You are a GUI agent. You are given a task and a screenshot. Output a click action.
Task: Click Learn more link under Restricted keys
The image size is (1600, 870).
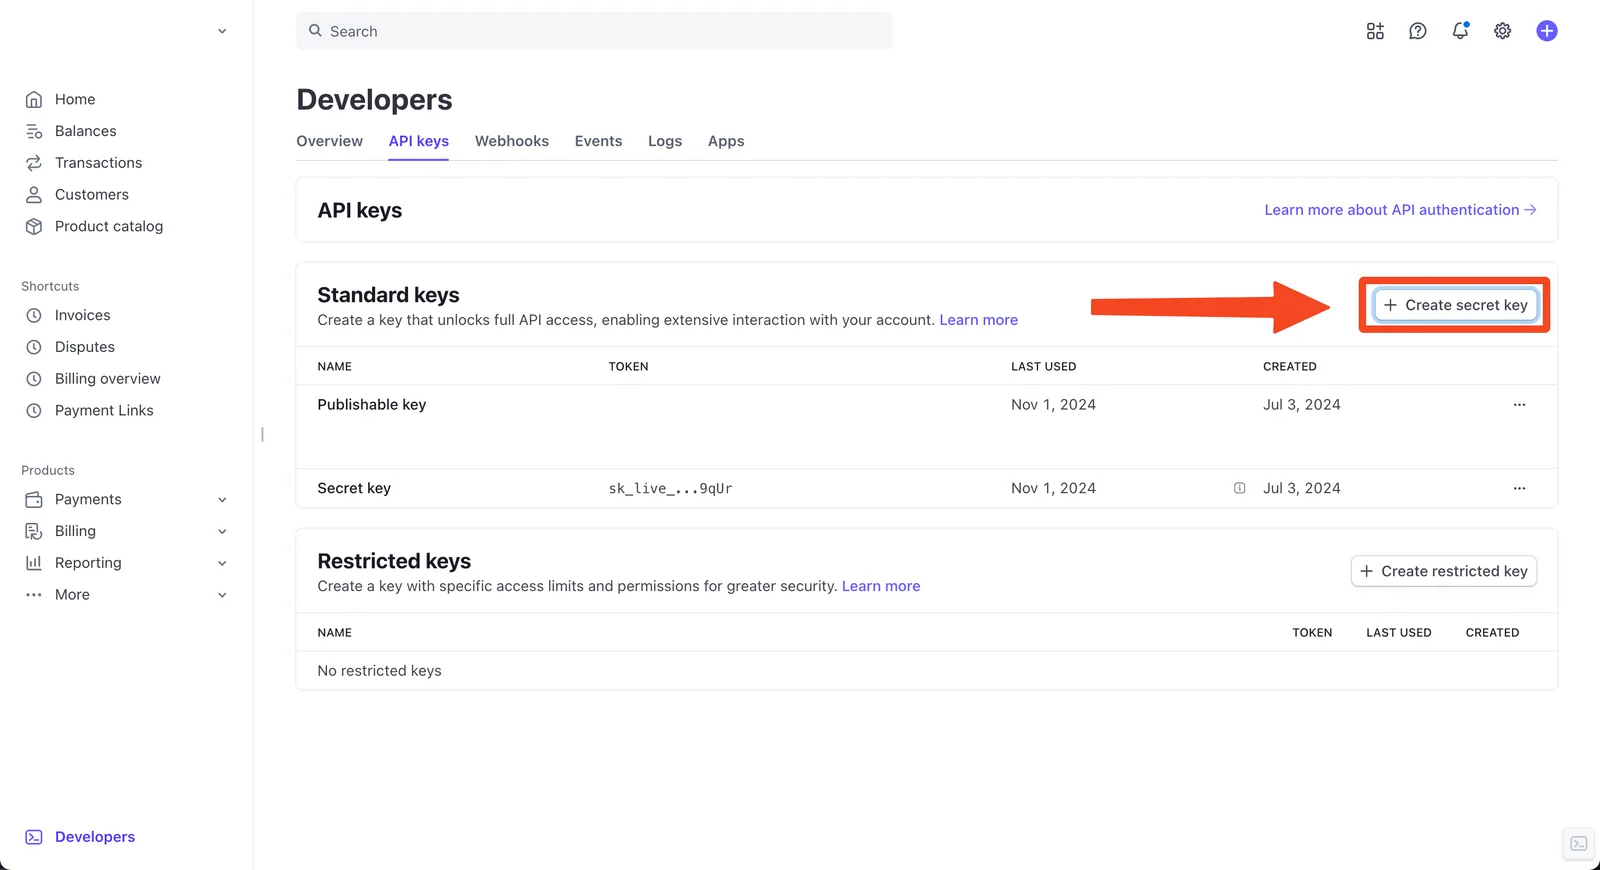click(881, 586)
